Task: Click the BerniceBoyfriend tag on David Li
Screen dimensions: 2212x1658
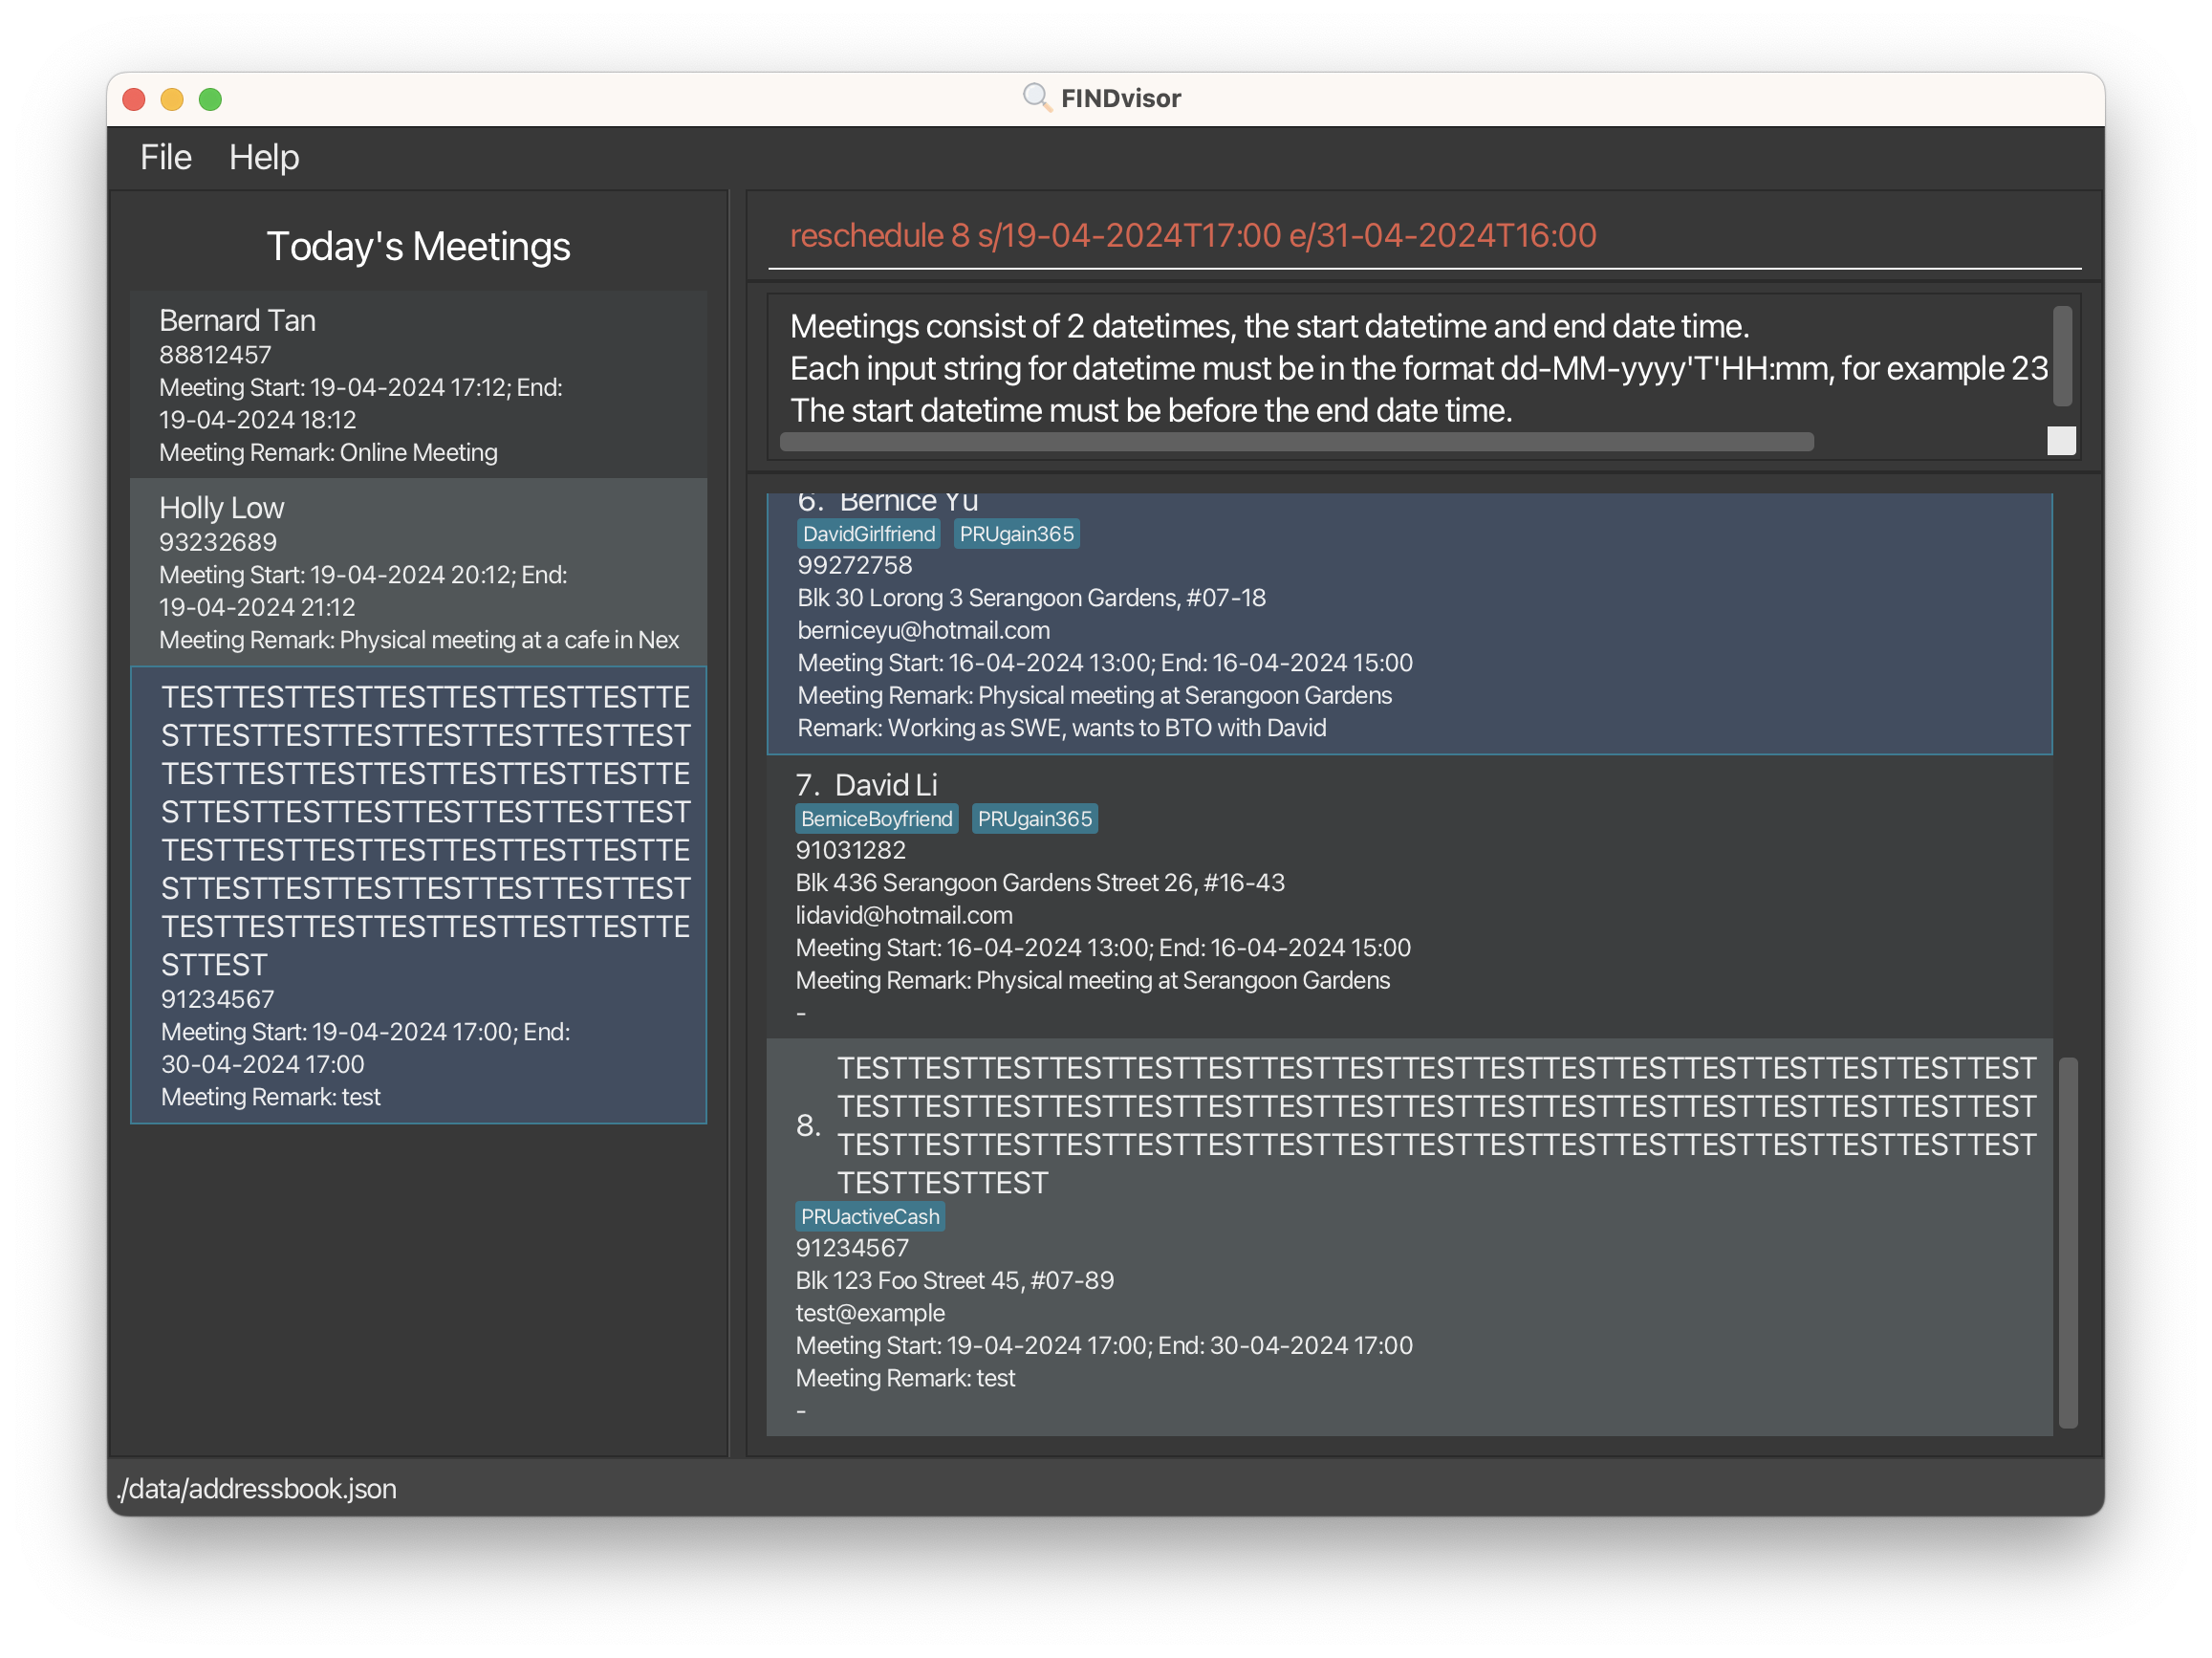Action: [x=876, y=819]
